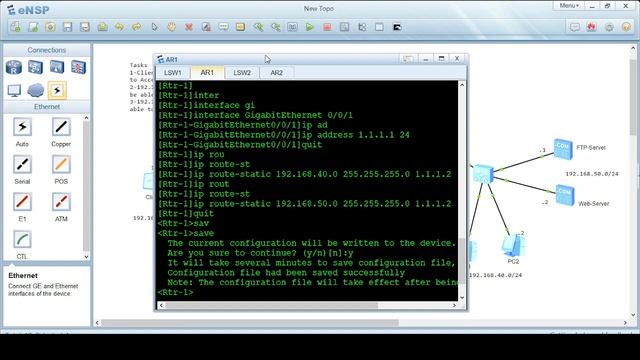Click canvas horizontal scrollbar right arrow

[625, 323]
